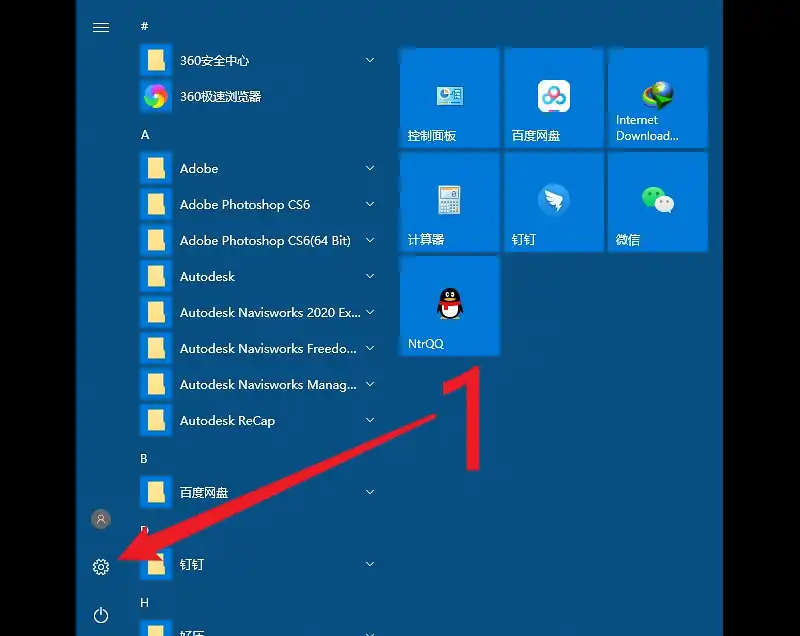Expand the hamburger menu at top
Image resolution: width=800 pixels, height=636 pixels.
click(x=101, y=27)
